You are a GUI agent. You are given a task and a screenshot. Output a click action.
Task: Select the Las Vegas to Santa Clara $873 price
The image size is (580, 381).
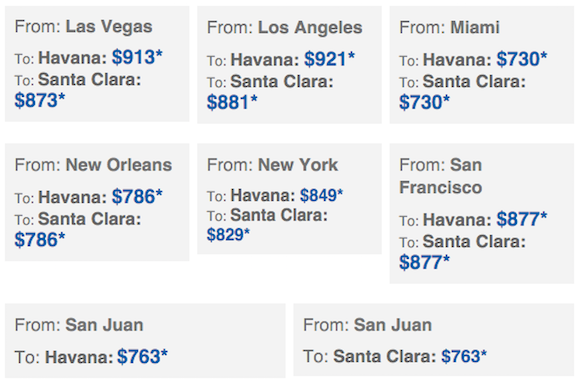pos(40,100)
